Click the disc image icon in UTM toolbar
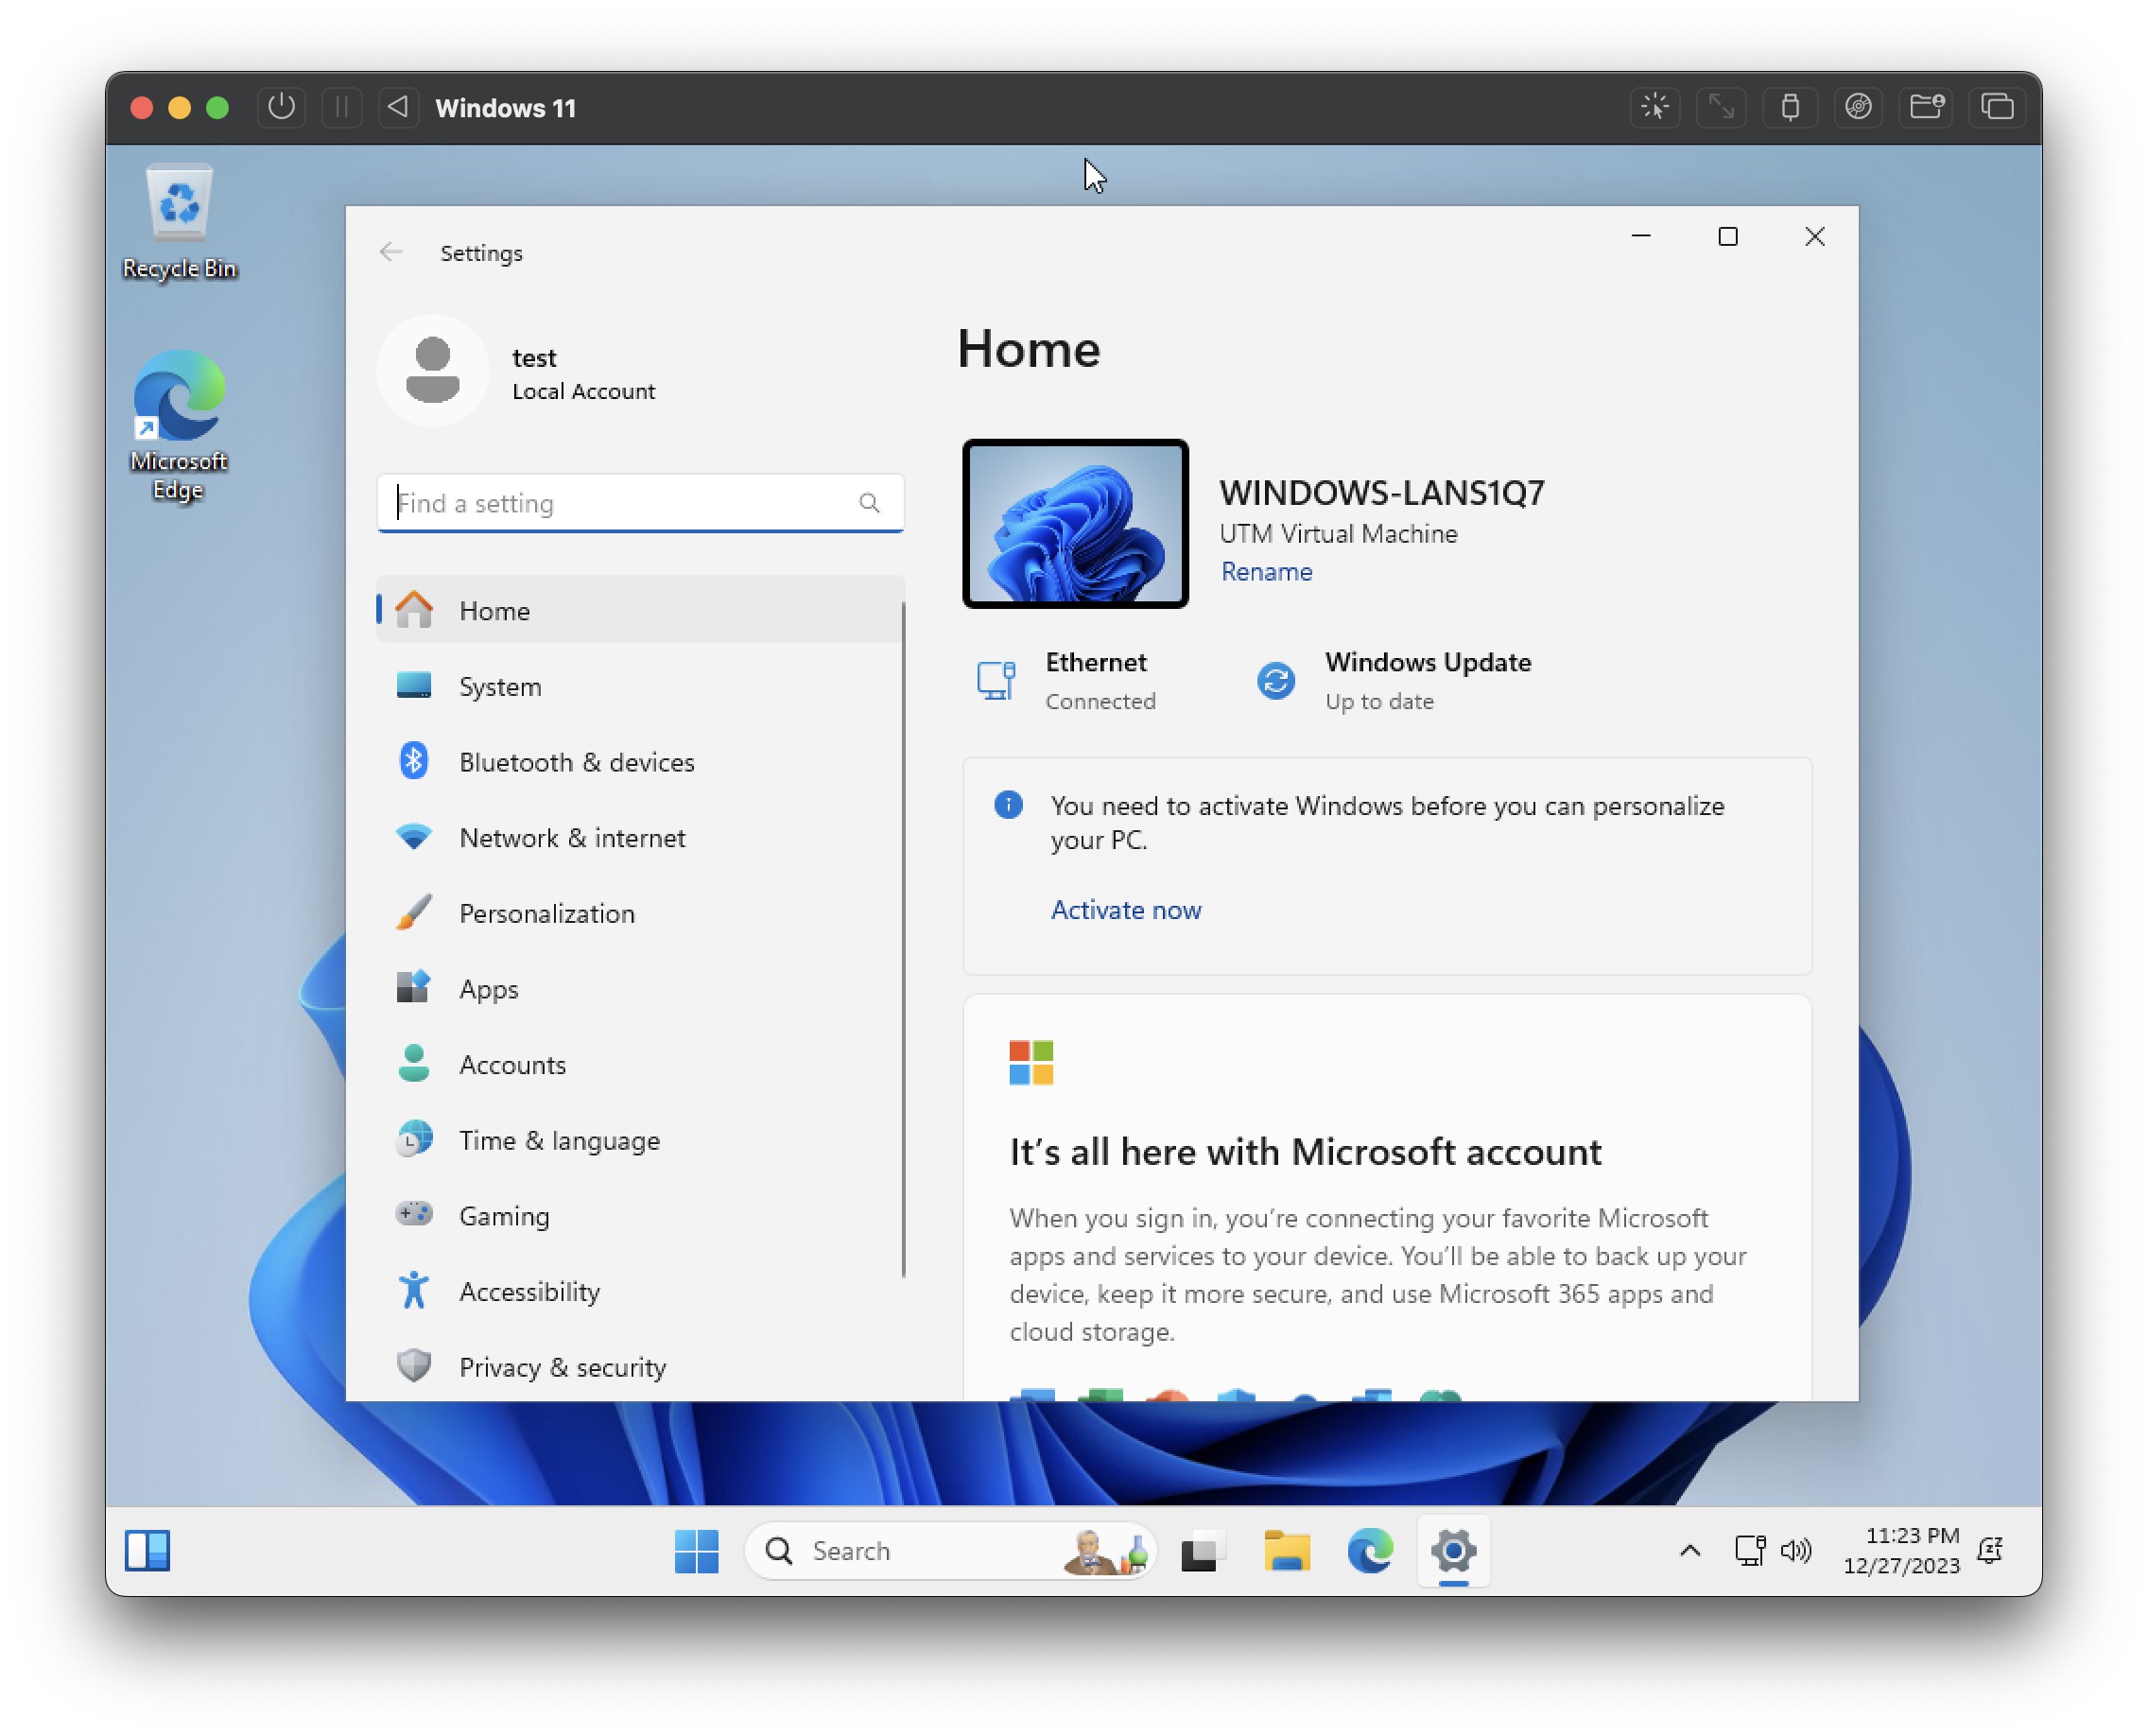 (x=1858, y=107)
